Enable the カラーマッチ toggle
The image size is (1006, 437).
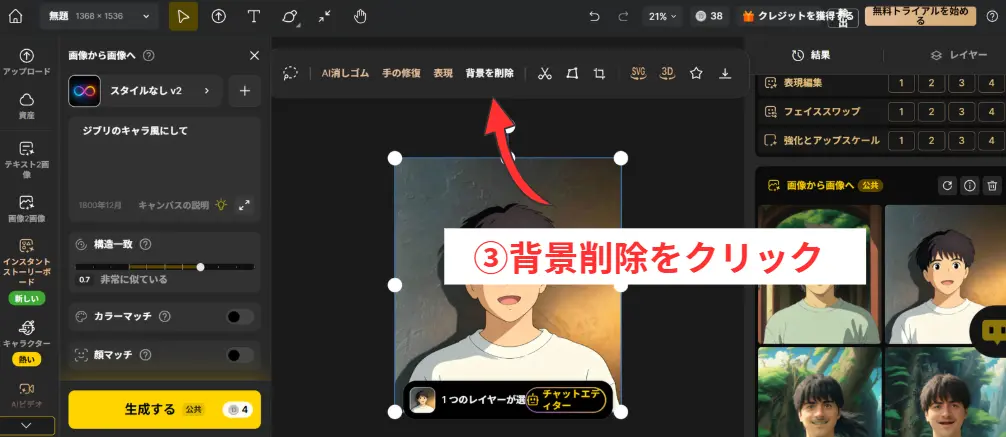click(x=239, y=317)
